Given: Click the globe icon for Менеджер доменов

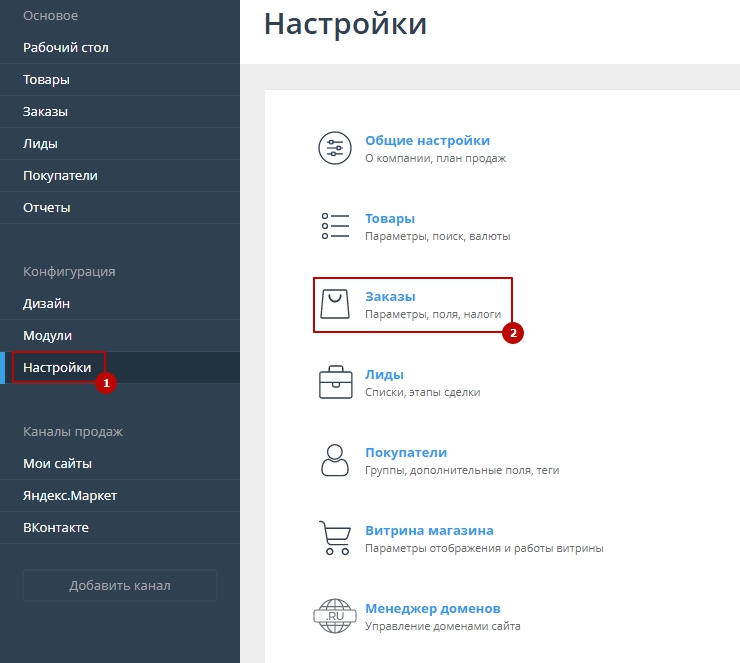Looking at the screenshot, I should pyautogui.click(x=335, y=616).
